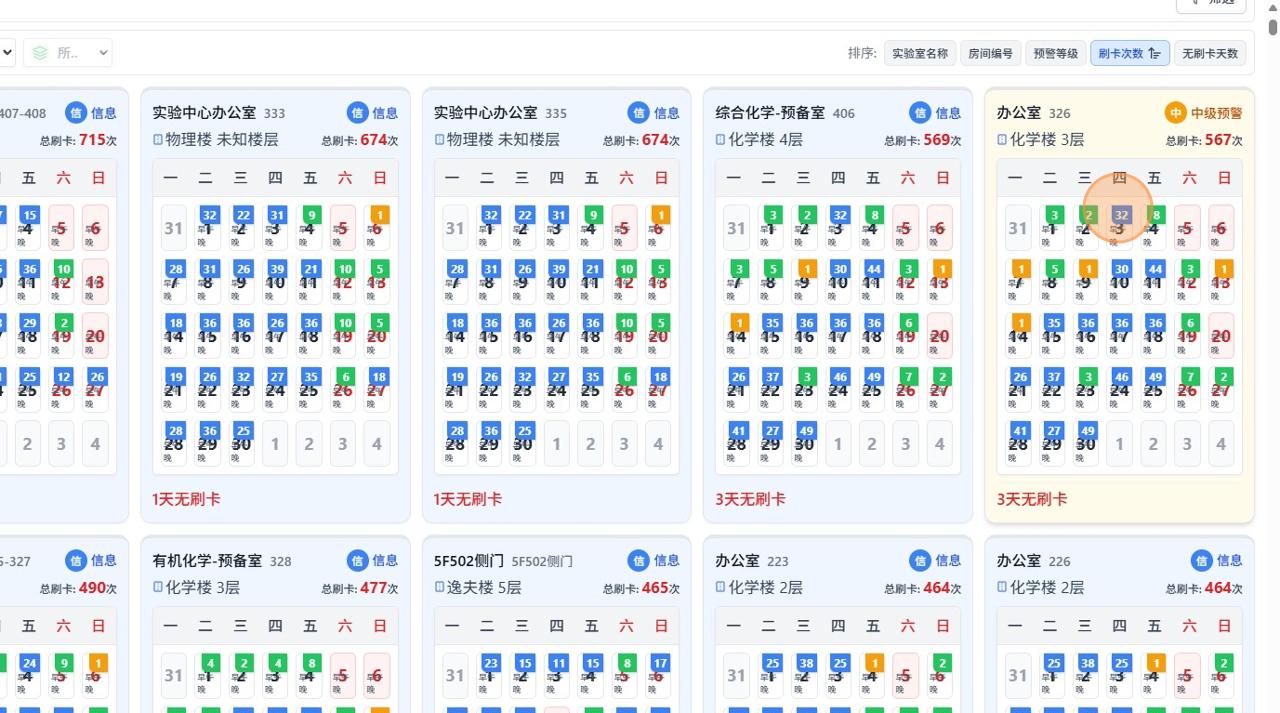Click 1天无刷卡 text in room 333 card
The image size is (1280, 713).
click(187, 499)
